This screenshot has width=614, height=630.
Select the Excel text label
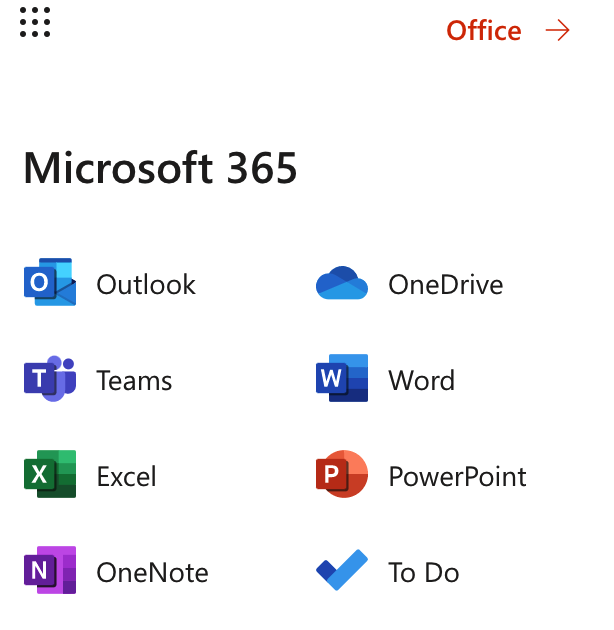coord(127,477)
